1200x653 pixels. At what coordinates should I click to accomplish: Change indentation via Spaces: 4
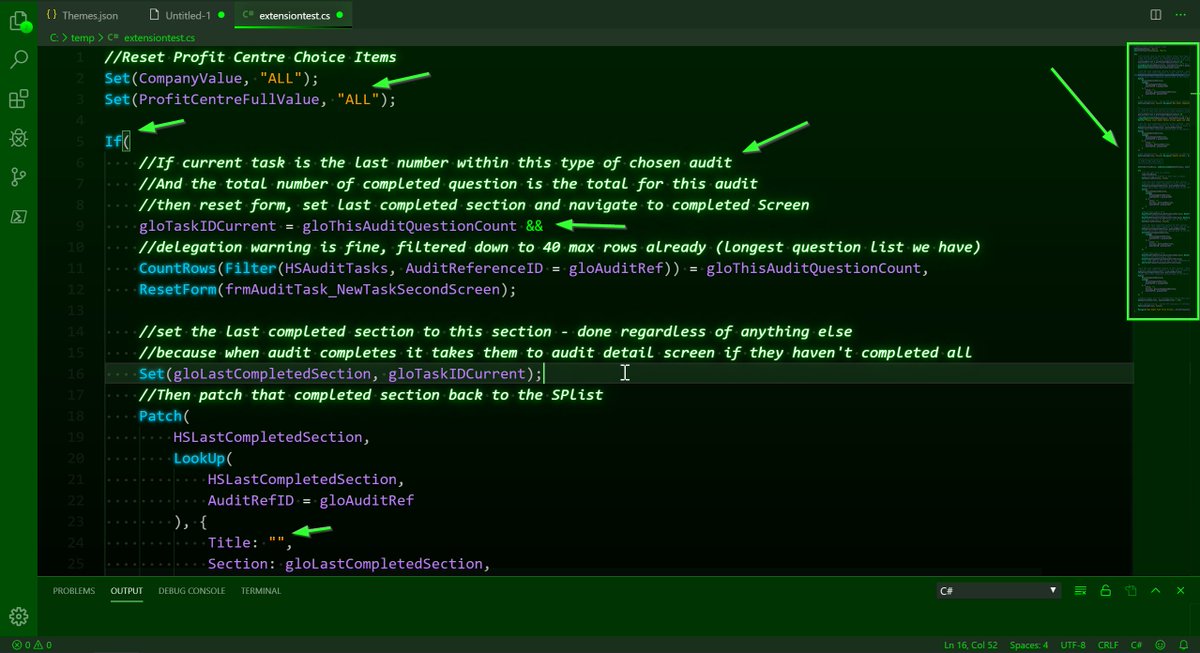1029,645
